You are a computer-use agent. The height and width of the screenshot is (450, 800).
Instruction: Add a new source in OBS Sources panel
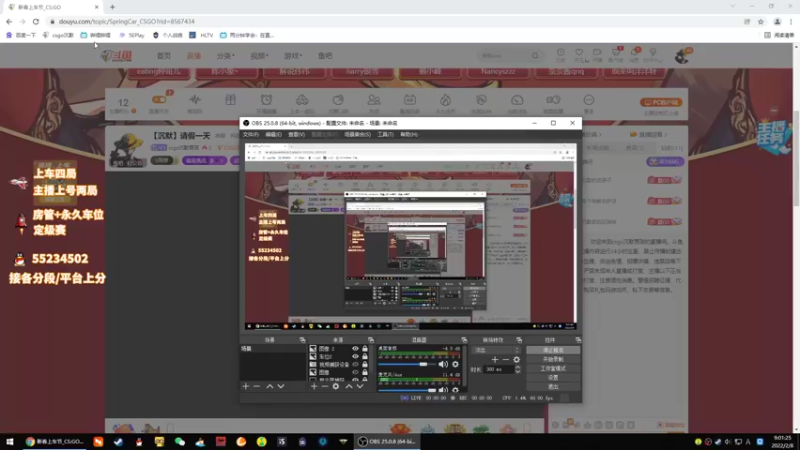point(314,387)
